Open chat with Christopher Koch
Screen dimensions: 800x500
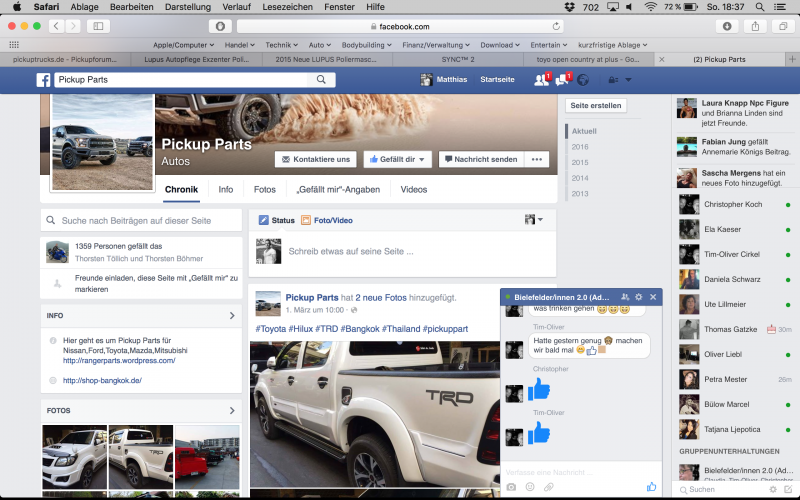pos(735,204)
